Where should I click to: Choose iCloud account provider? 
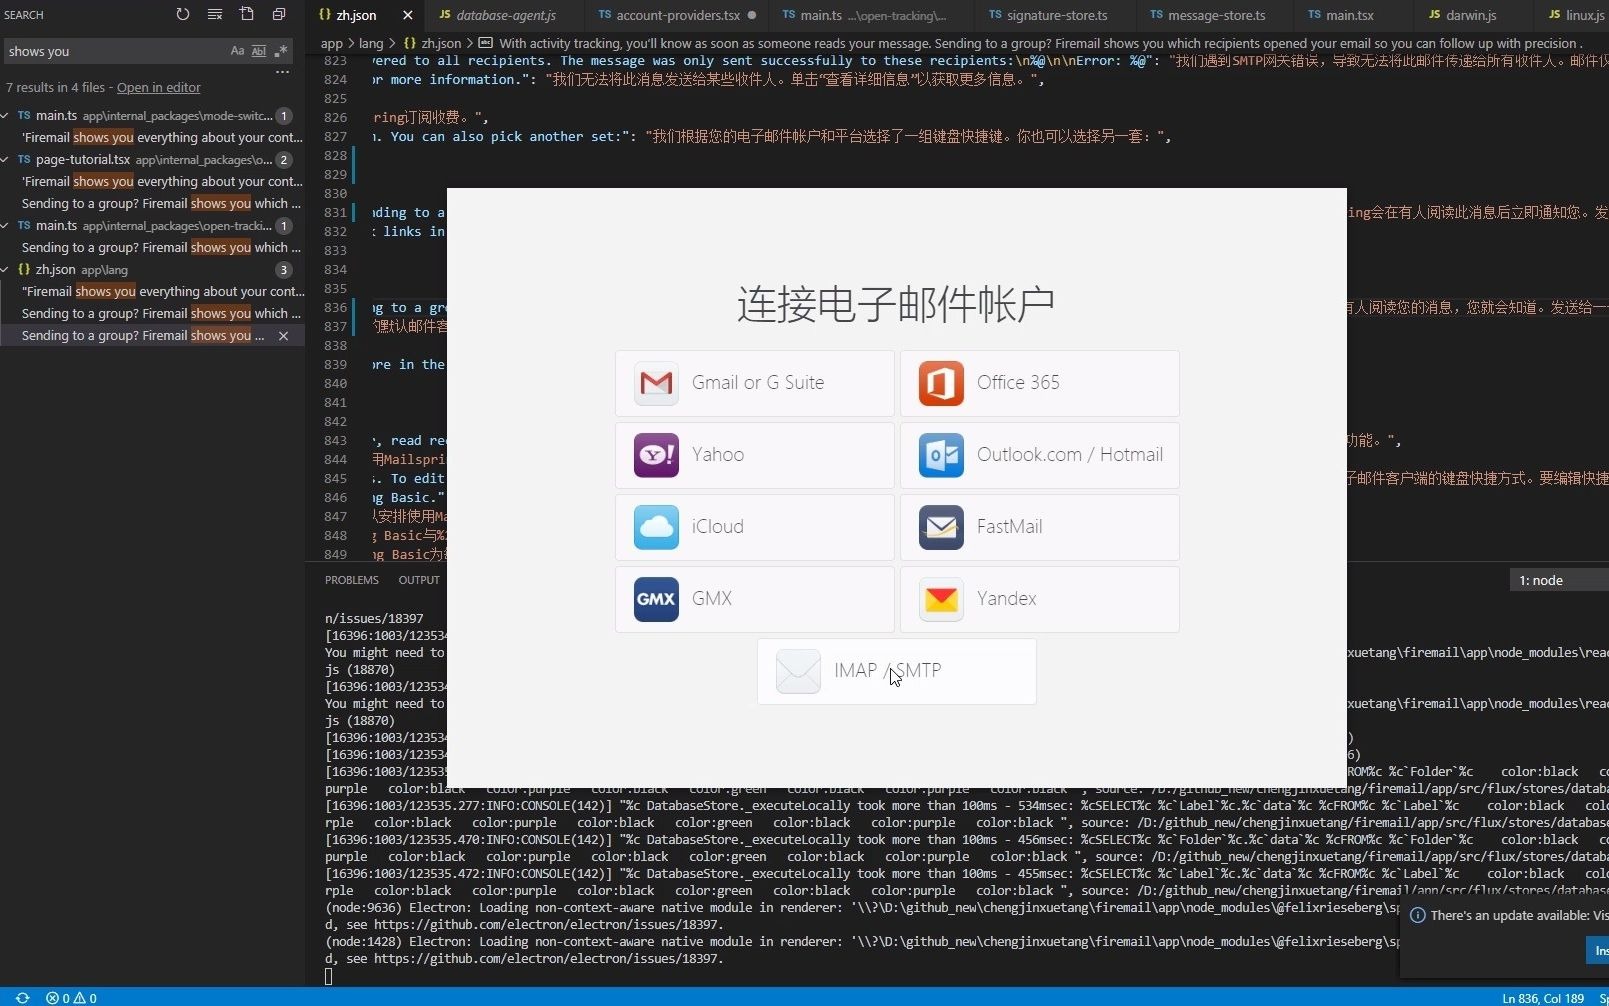(755, 527)
